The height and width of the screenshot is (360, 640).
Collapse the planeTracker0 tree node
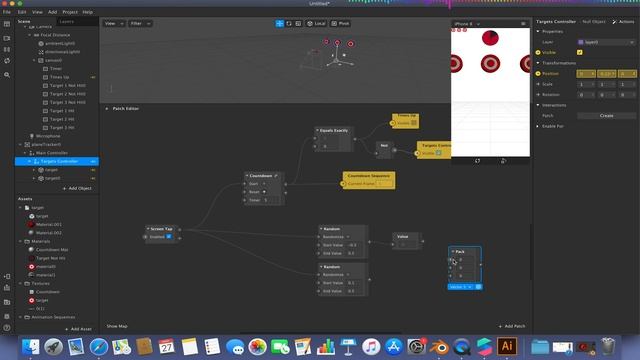tap(20, 144)
